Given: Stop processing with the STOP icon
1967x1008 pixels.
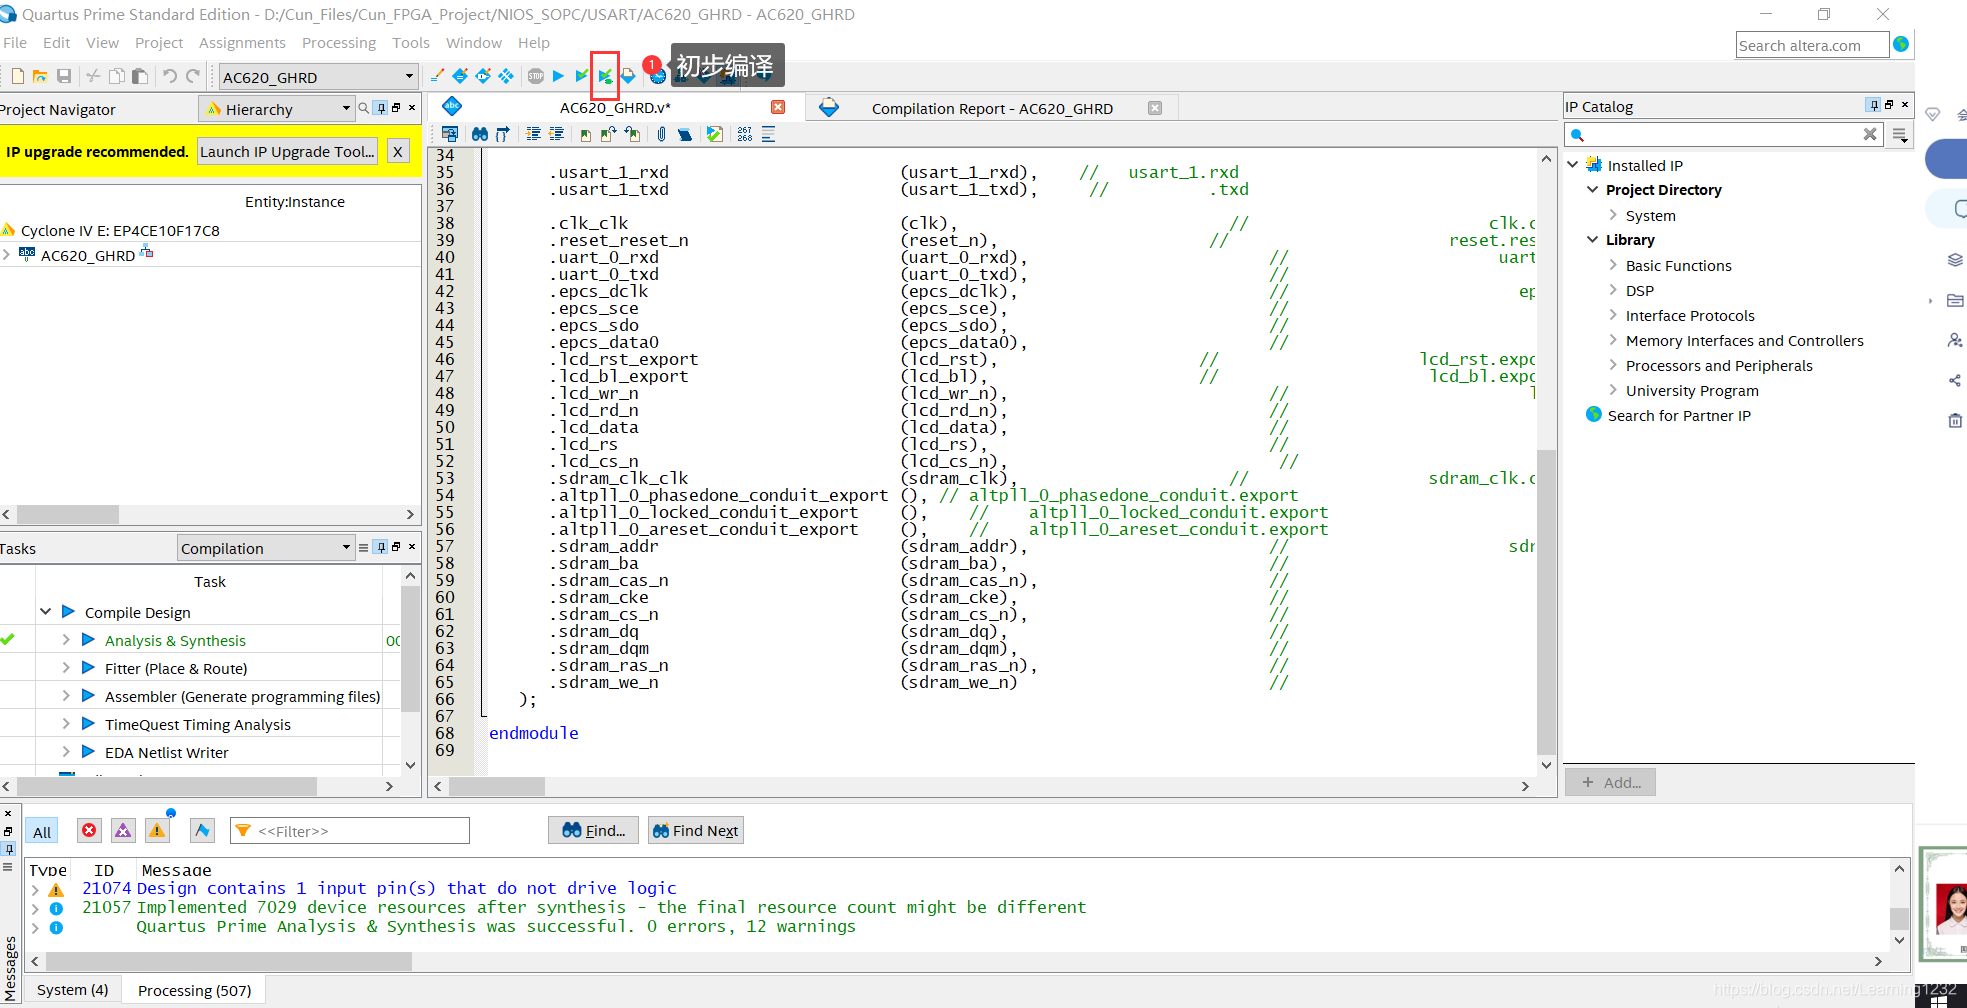Looking at the screenshot, I should [x=536, y=76].
